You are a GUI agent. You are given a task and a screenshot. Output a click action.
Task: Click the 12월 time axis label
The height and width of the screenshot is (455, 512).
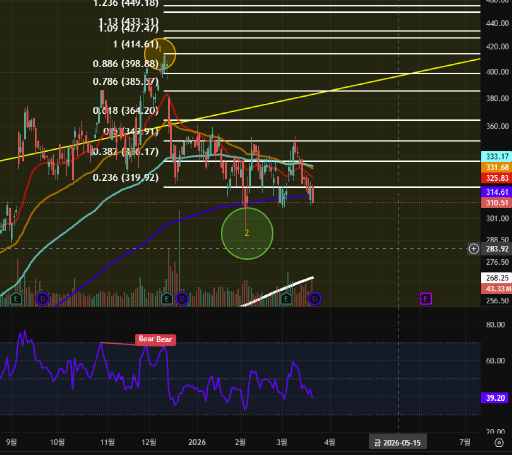(x=149, y=442)
